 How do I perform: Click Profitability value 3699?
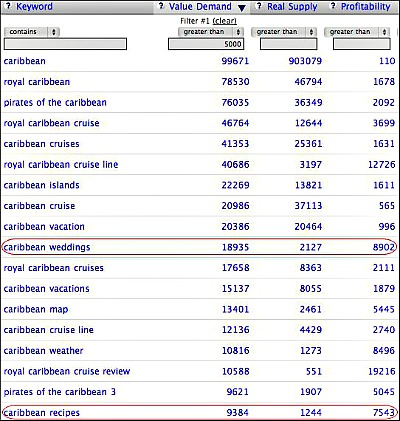point(384,123)
